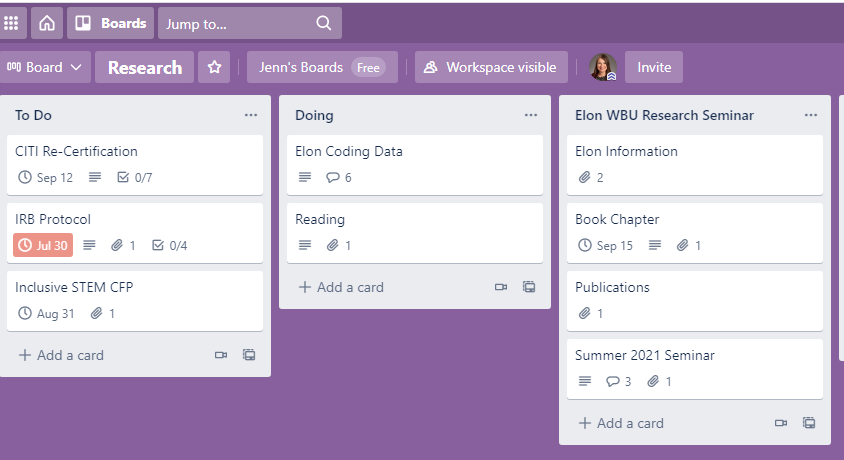Toggle the overdue Jul 30 date badge
The height and width of the screenshot is (460, 844).
point(43,245)
